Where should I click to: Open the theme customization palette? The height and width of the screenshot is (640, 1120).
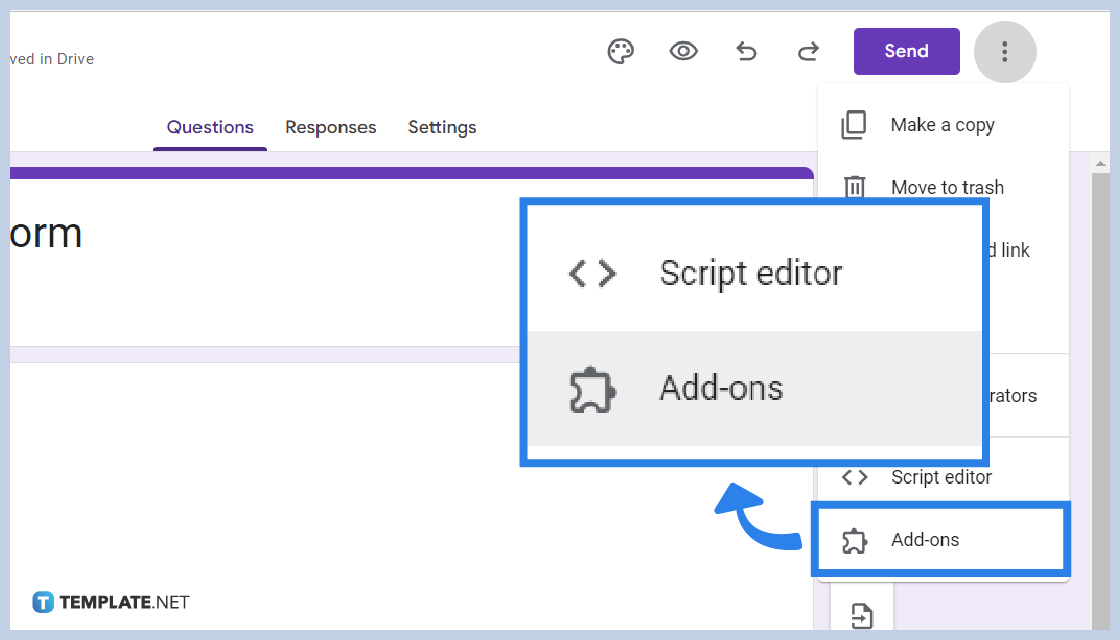[620, 51]
